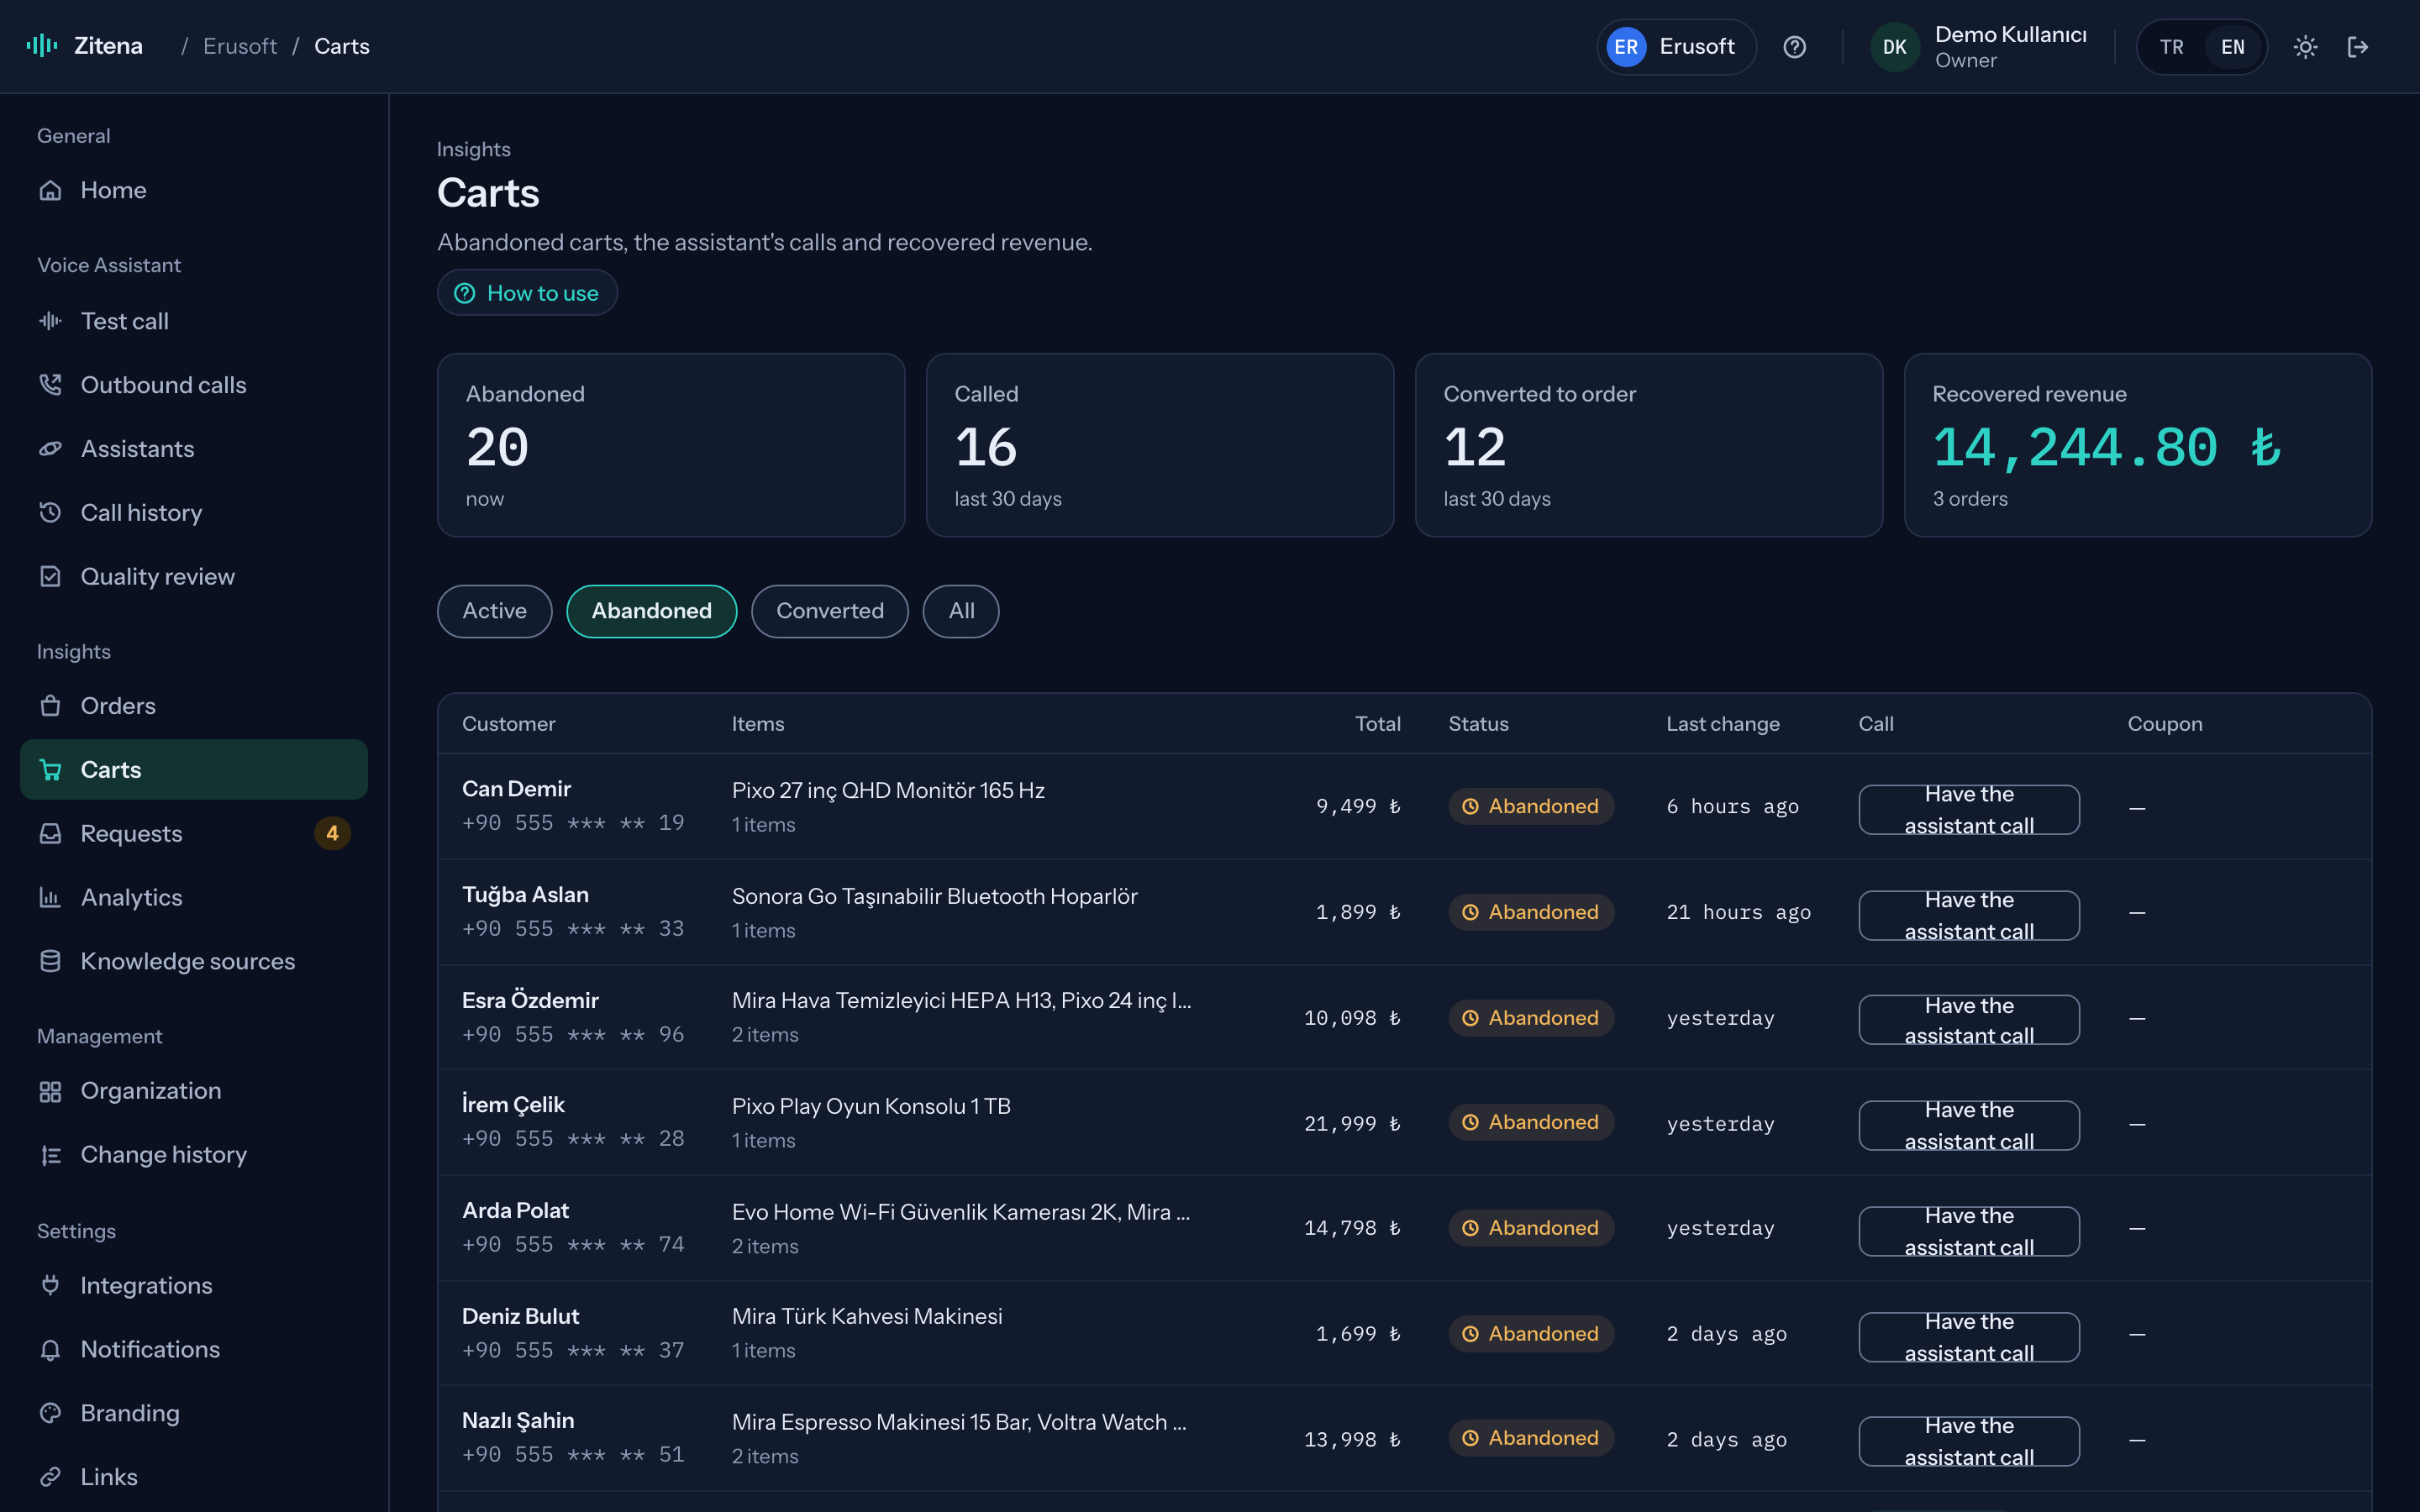Open the Assistants page
The width and height of the screenshot is (2420, 1512).
[x=194, y=449]
